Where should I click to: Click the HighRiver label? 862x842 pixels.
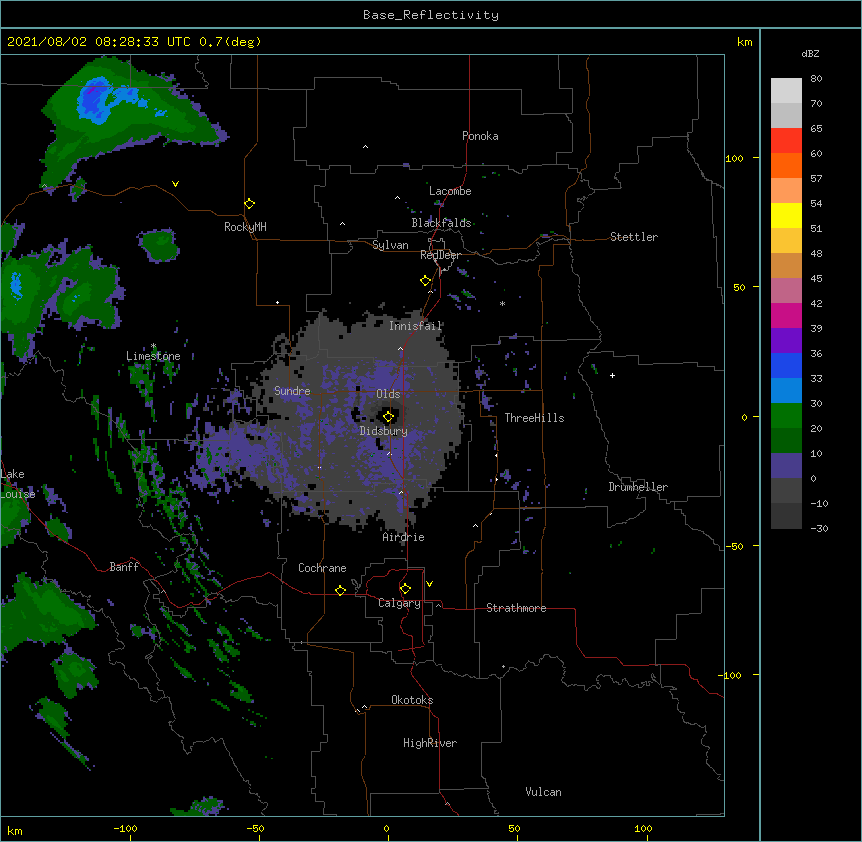click(429, 743)
